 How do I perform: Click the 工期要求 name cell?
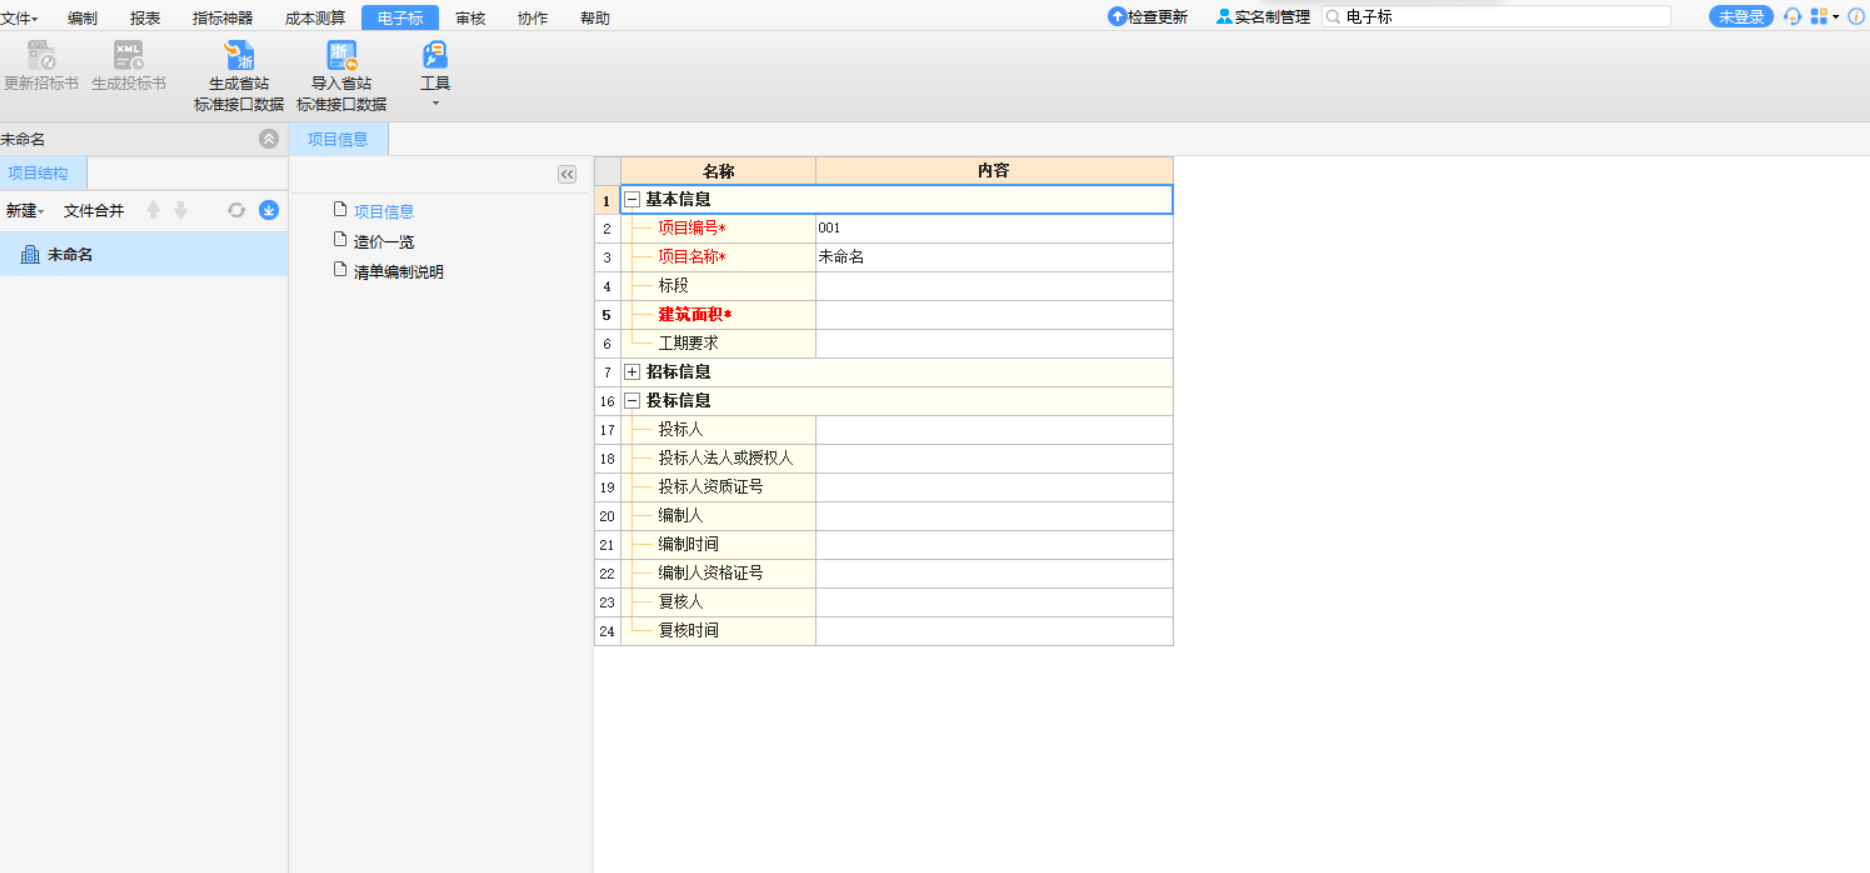pos(718,343)
